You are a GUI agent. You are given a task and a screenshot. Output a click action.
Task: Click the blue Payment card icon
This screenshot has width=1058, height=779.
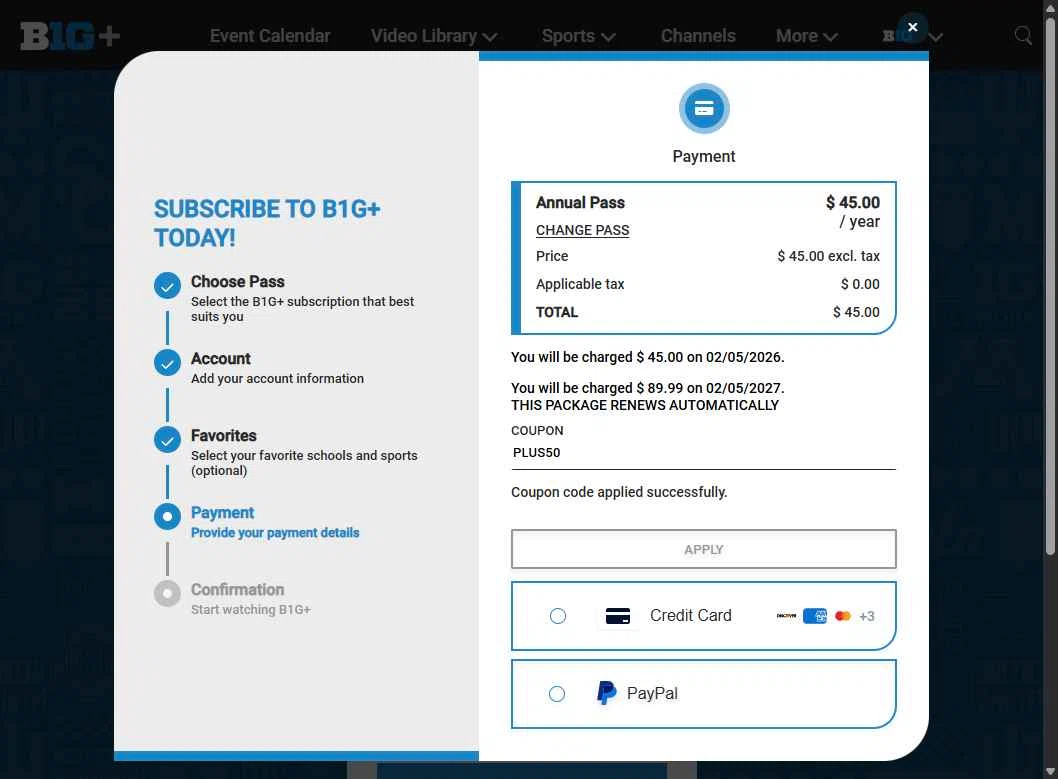click(704, 108)
